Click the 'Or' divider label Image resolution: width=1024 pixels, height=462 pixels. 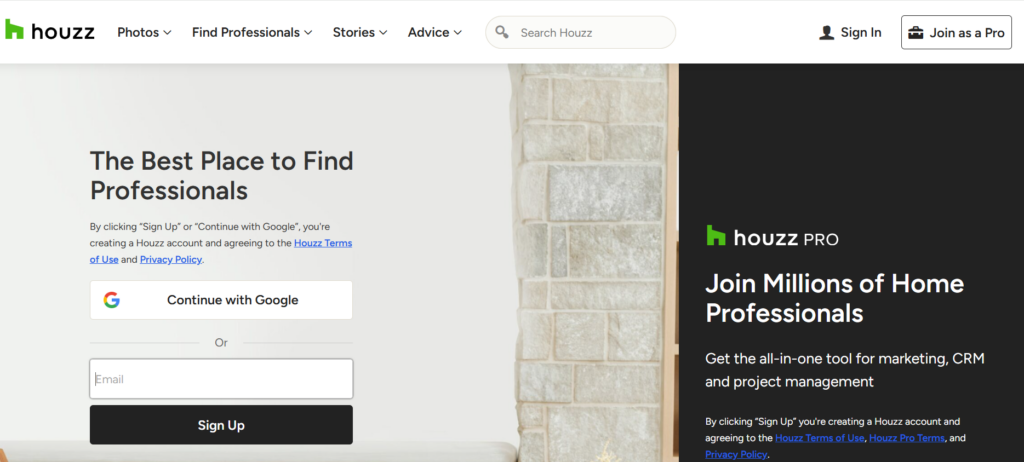pyautogui.click(x=221, y=342)
